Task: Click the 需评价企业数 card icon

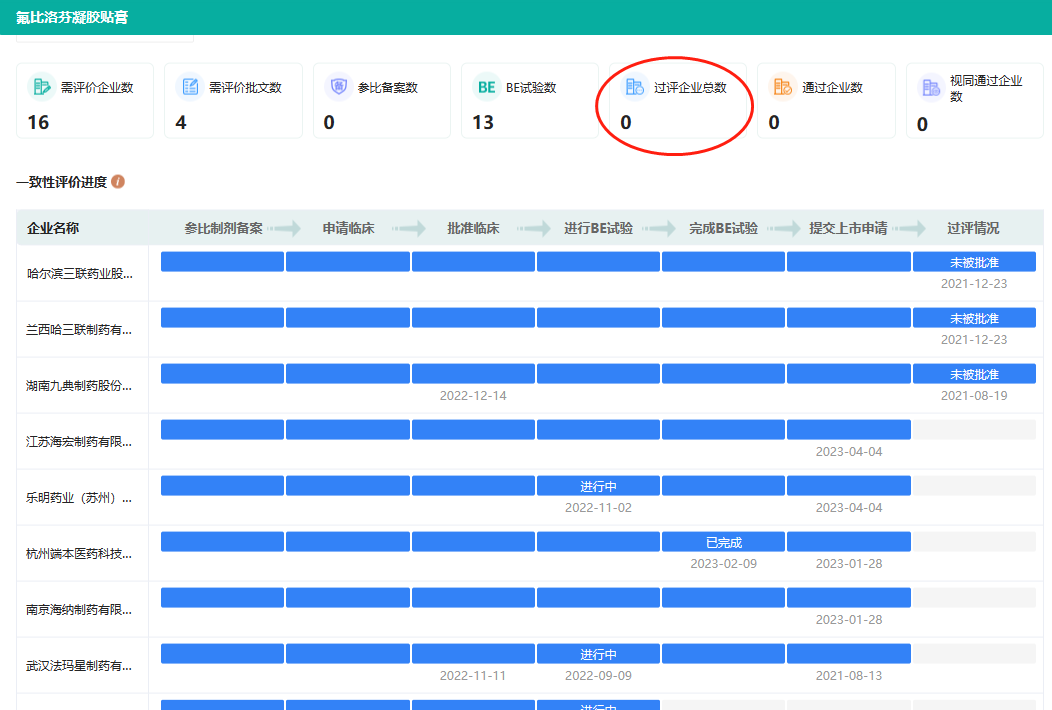Action: [41, 87]
